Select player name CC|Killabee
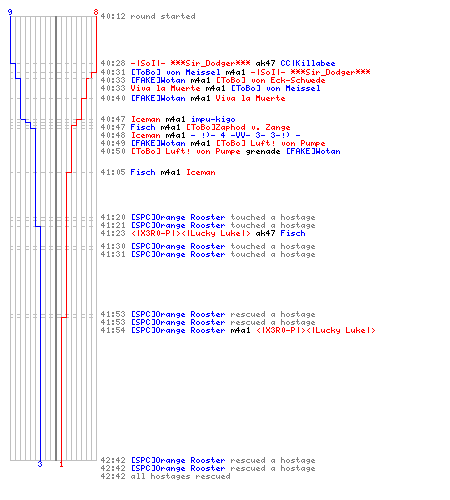 (308, 63)
